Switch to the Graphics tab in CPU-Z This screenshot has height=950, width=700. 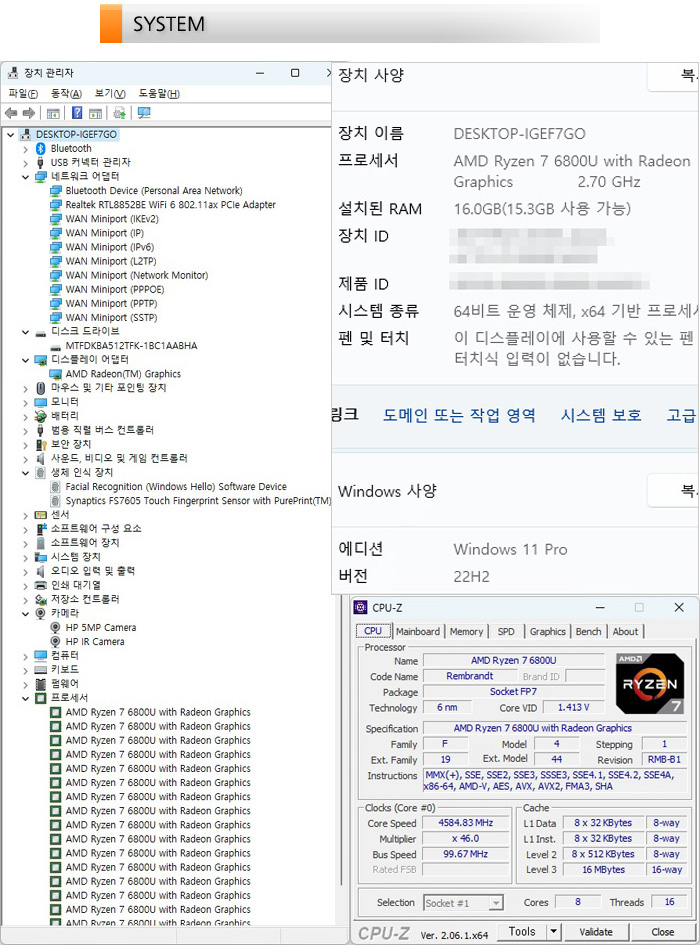pyautogui.click(x=547, y=631)
